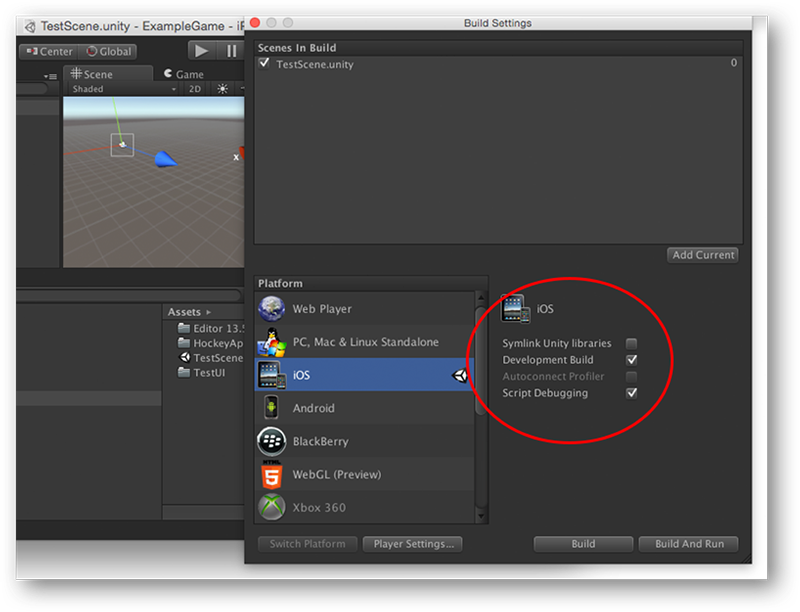The image size is (800, 612).
Task: Select the BlackBerry platform
Action: (364, 441)
